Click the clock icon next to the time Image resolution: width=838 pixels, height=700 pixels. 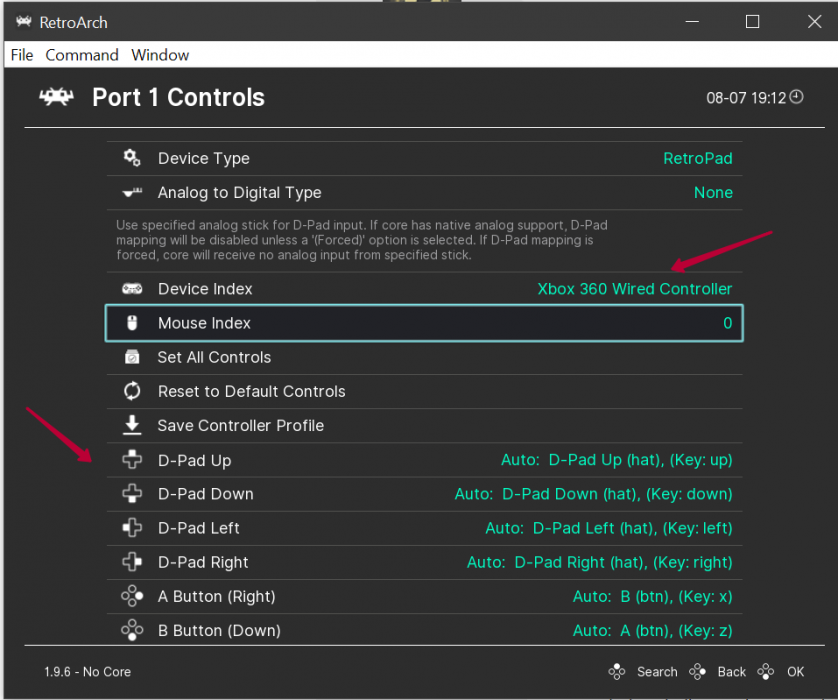[796, 97]
